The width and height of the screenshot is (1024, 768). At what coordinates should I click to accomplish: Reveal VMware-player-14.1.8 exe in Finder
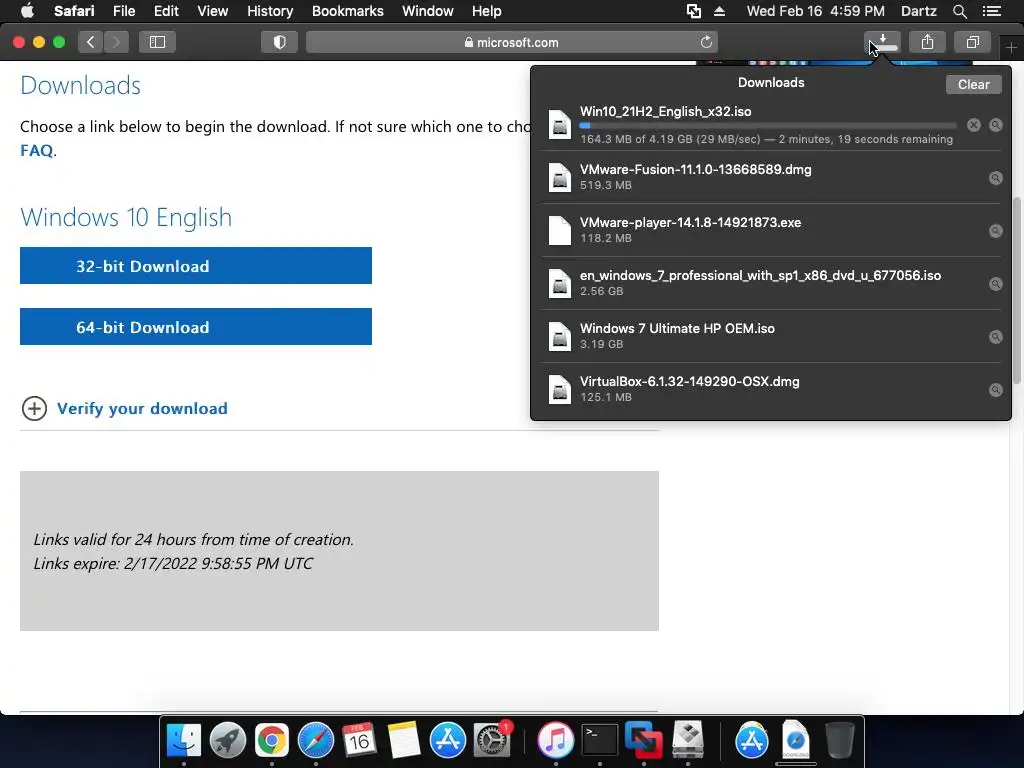coord(995,231)
